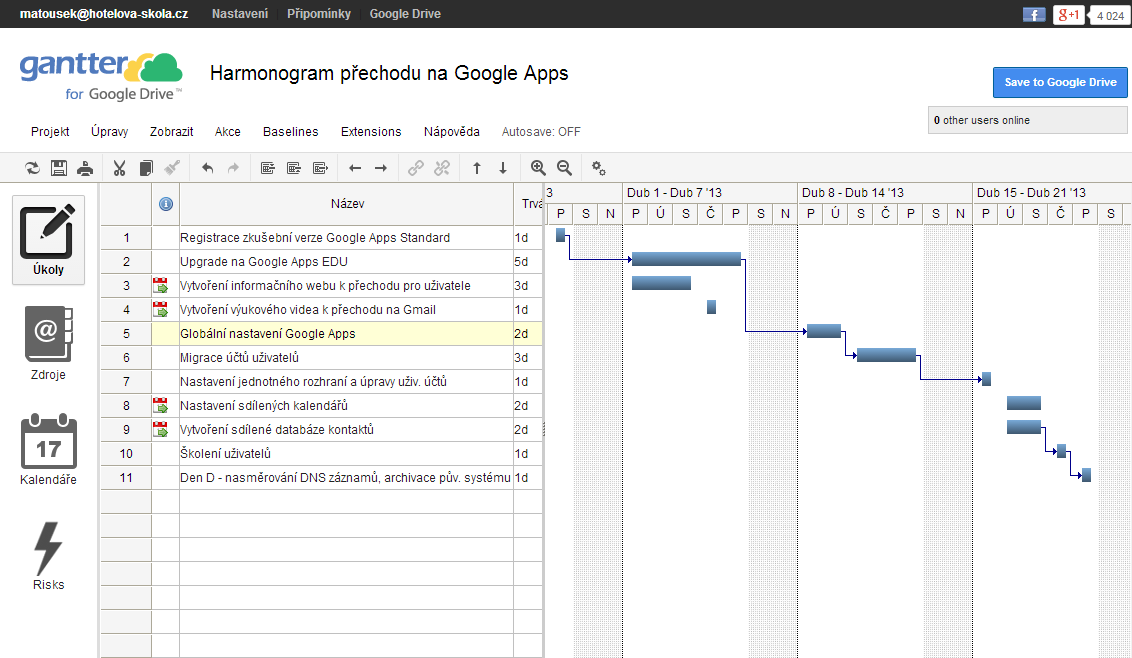
Task: Outdent the task with the left arrow icon
Action: (x=354, y=168)
